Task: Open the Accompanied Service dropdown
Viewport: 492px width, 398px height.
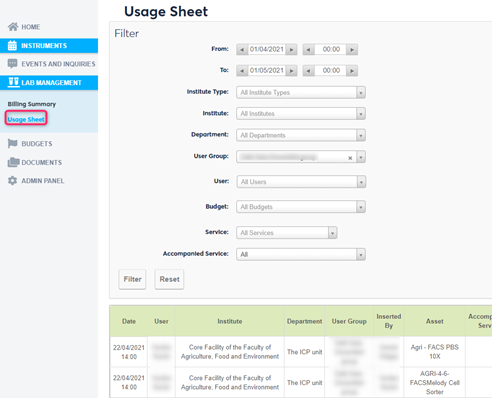Action: click(x=361, y=255)
